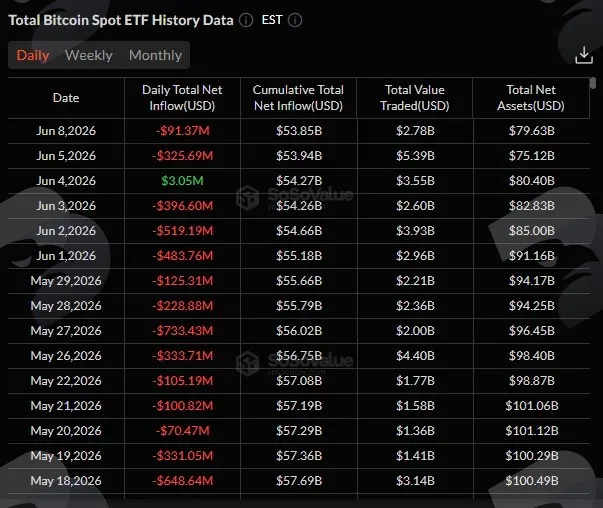
Task: Click the table's vertical scrollbar thumb
Action: 593,83
